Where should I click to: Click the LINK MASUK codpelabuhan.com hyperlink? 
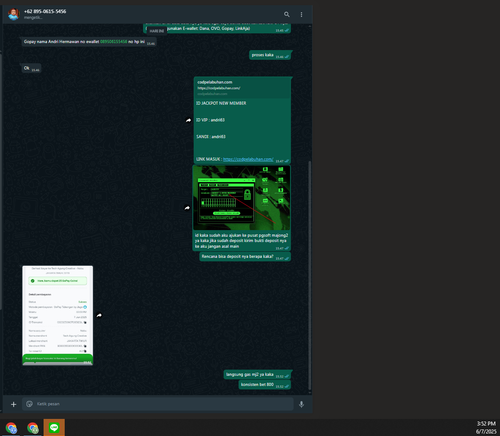(248, 159)
